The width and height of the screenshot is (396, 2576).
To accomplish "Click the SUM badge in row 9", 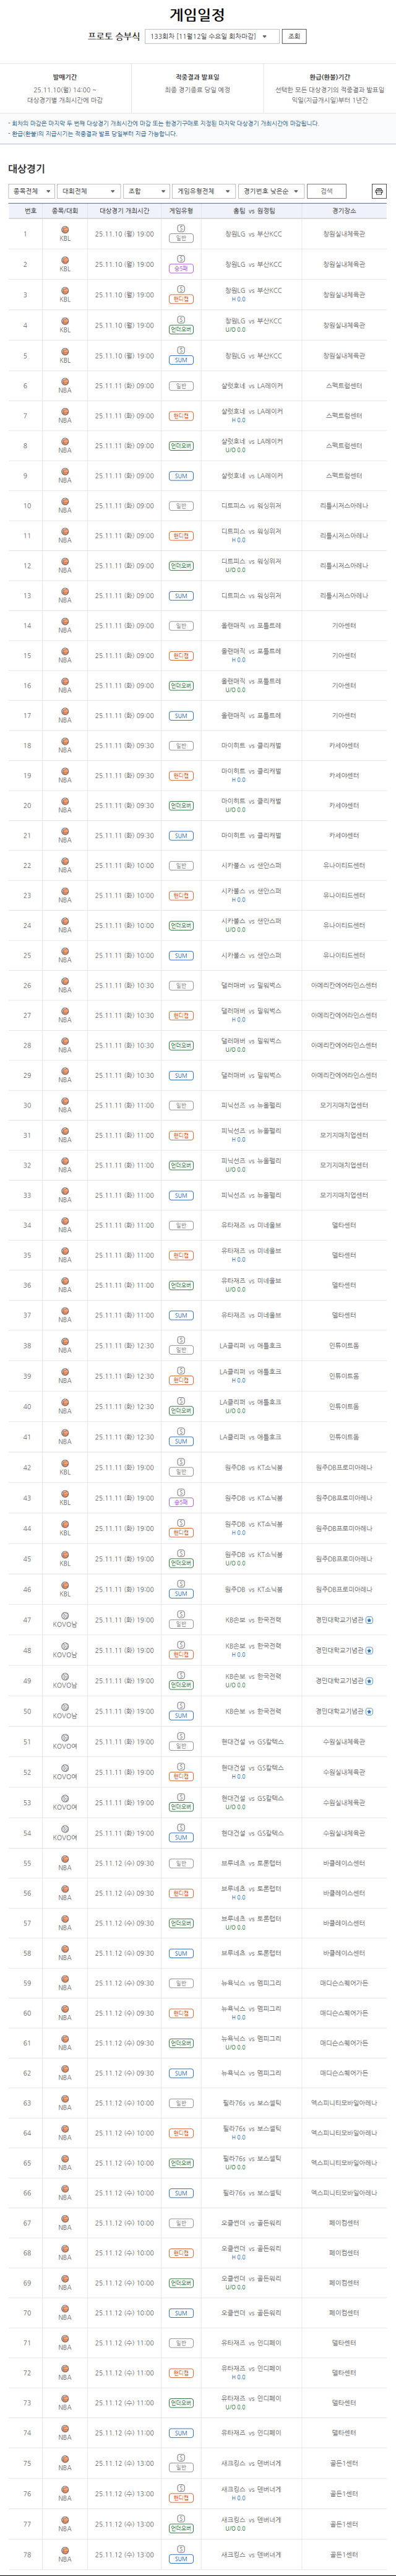I will pyautogui.click(x=181, y=476).
